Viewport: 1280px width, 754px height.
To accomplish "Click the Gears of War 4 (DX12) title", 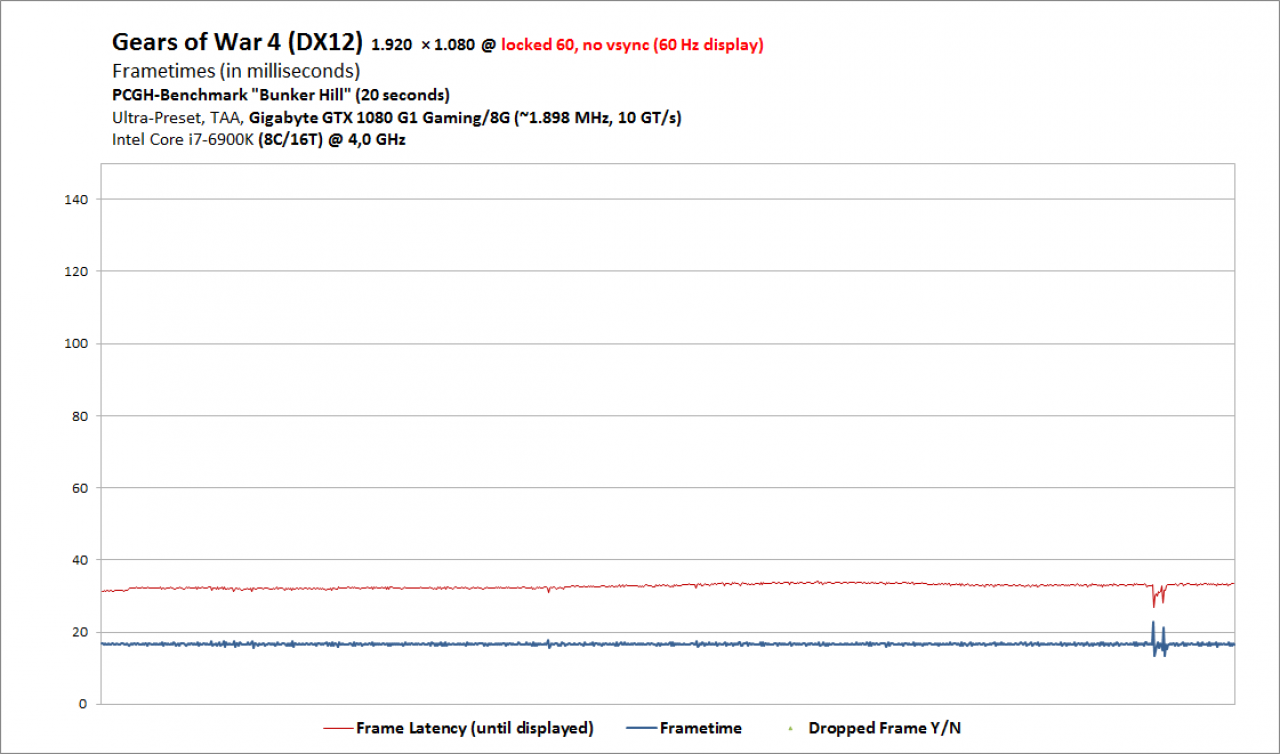I will (x=237, y=42).
